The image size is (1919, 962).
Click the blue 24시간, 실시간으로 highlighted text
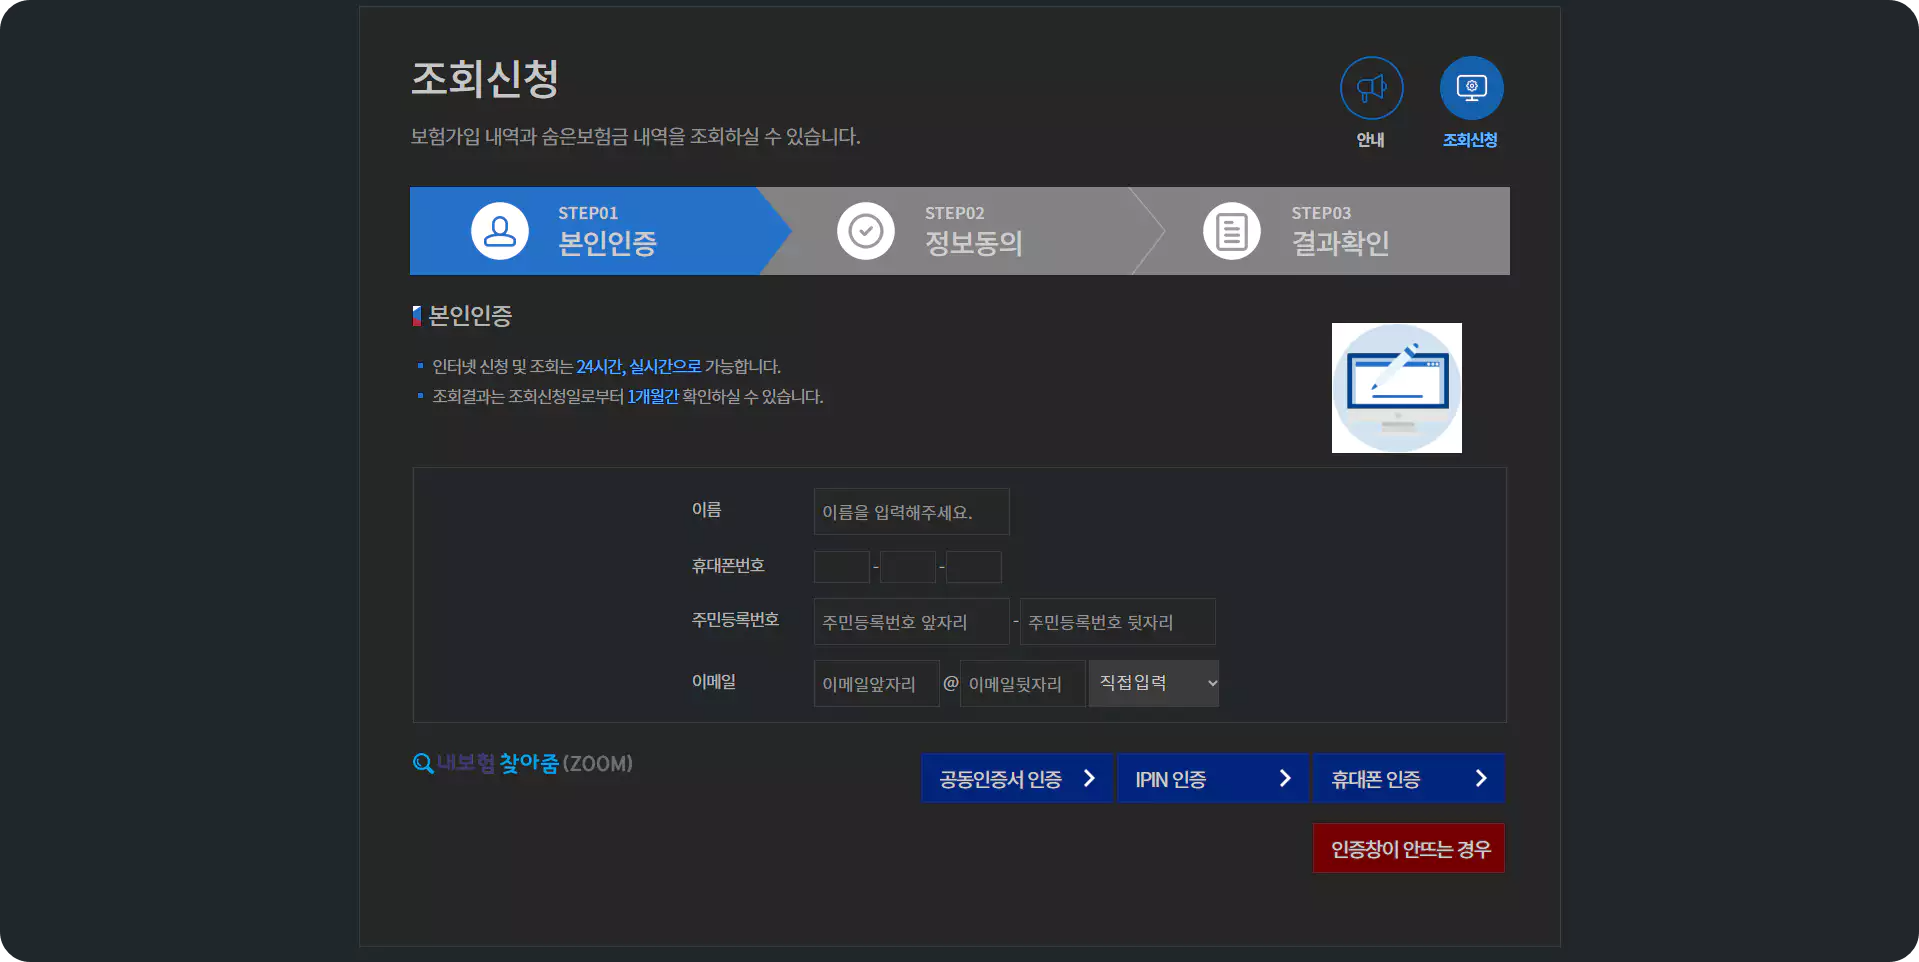tap(639, 366)
